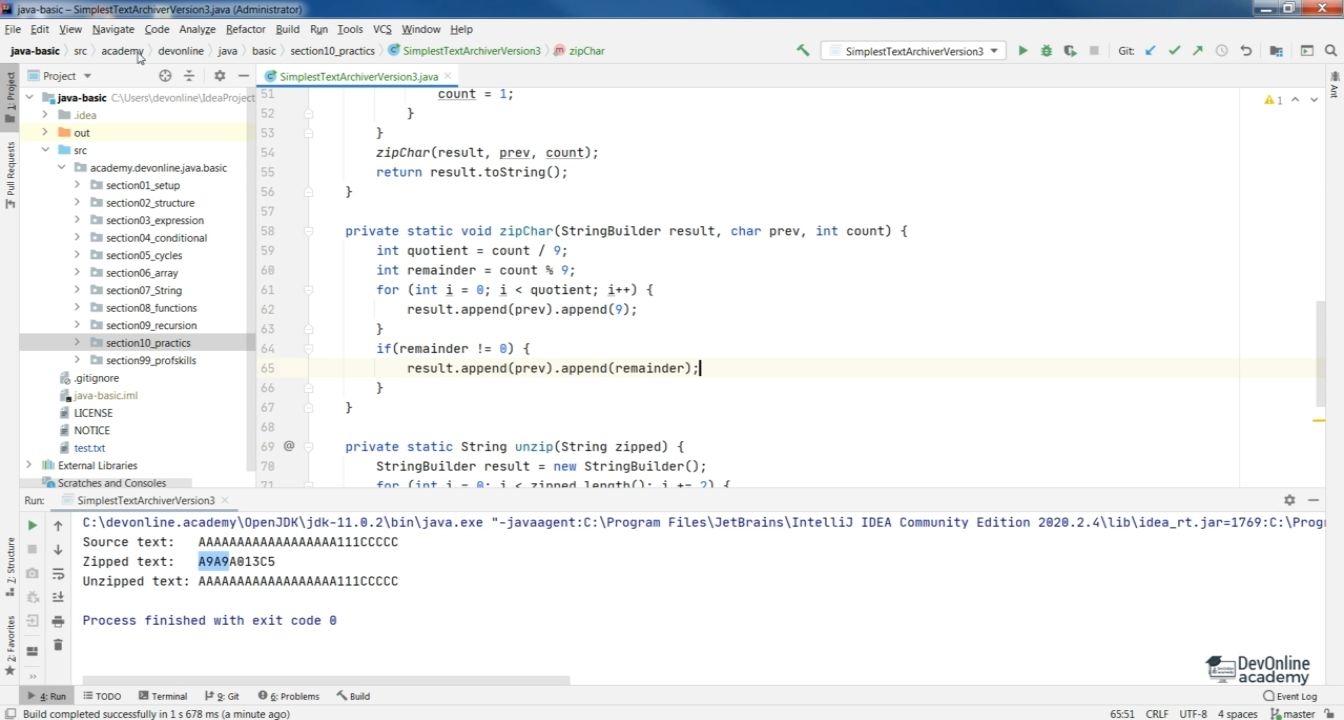
Task: Collapse the java-basic project root
Action: [x=29, y=98]
